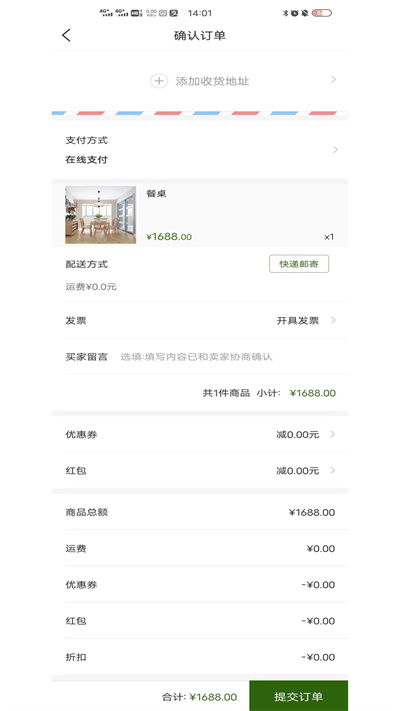The width and height of the screenshot is (400, 711).
Task: Expand the 开具发票 invoice chevron
Action: pos(333,321)
